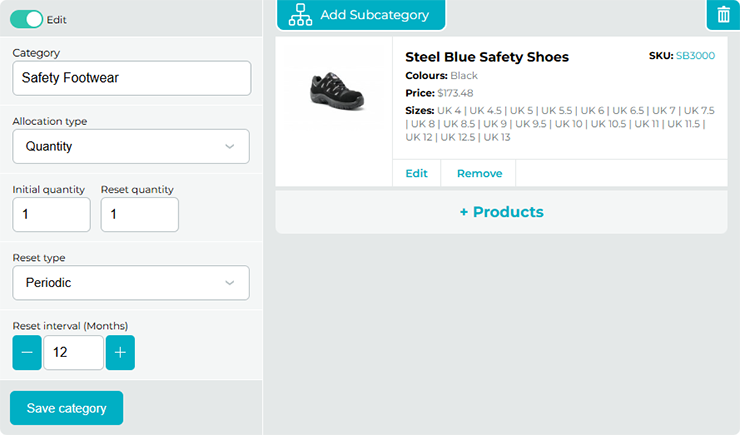Decrease reset interval with minus button
Screen dimensions: 740x435
pyautogui.click(x=27, y=353)
